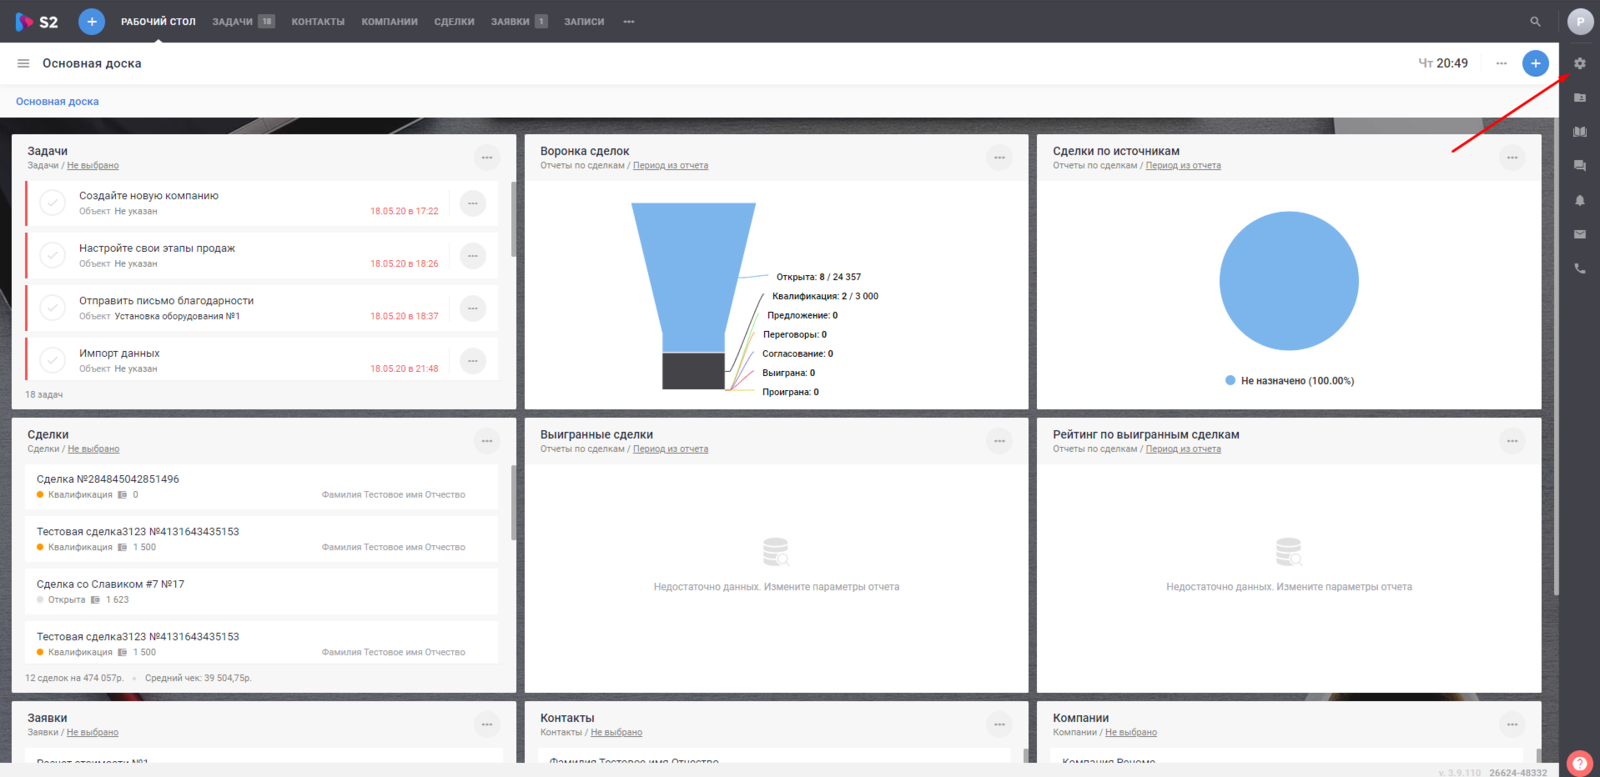Open the chat bubbles icon in sidebar

(1580, 166)
